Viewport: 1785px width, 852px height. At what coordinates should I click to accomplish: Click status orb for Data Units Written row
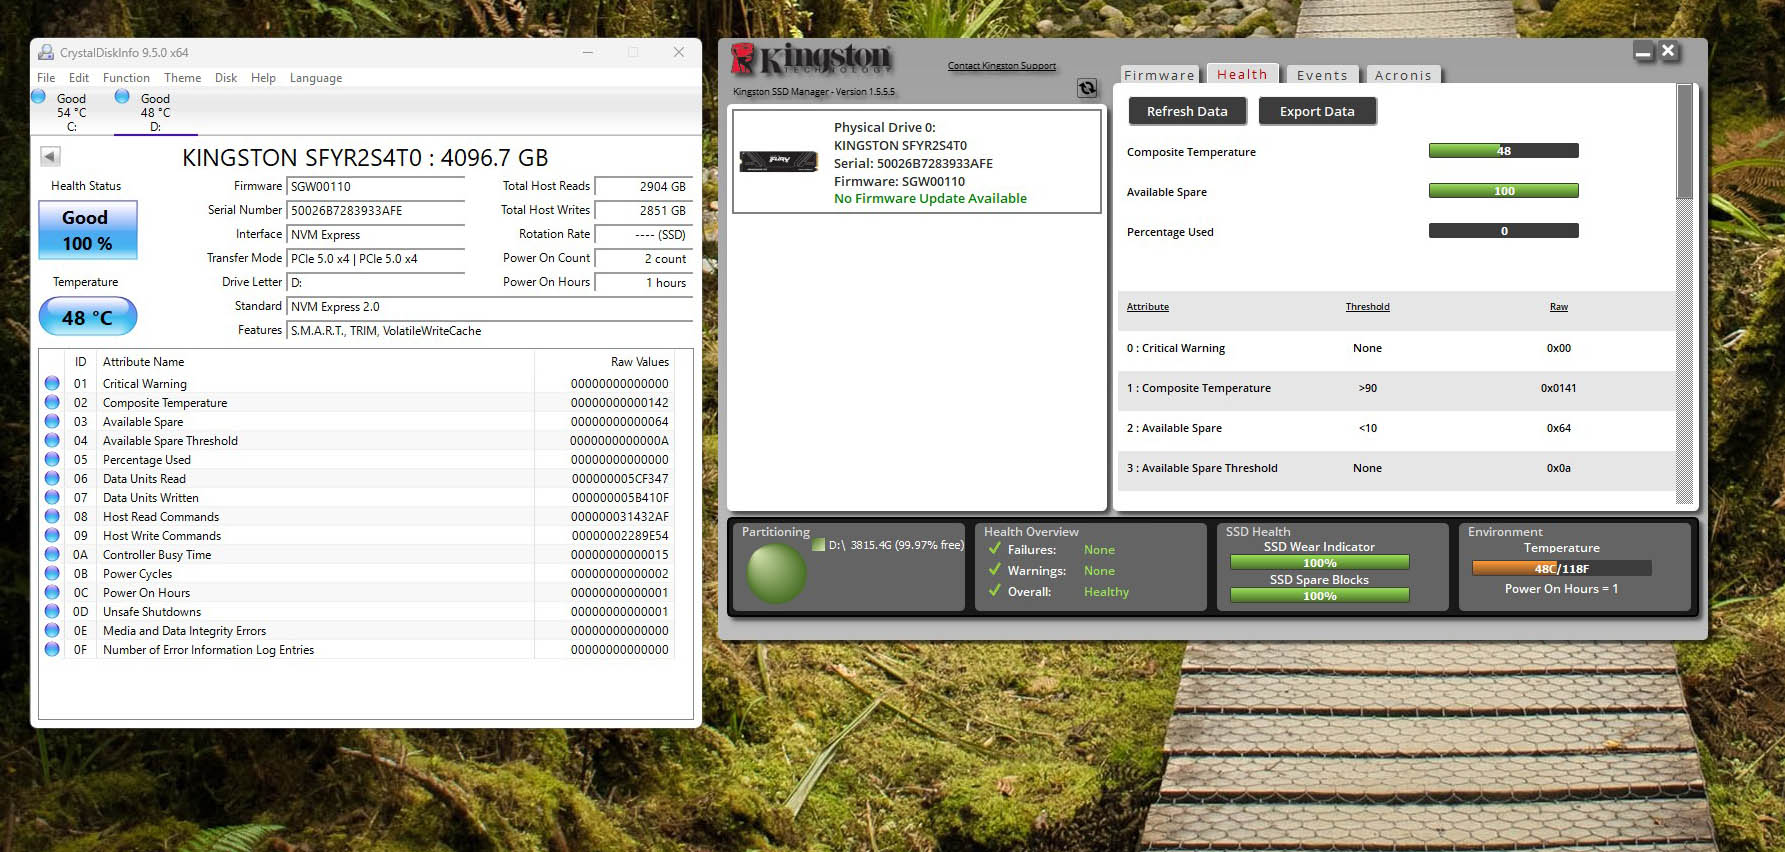tap(52, 497)
